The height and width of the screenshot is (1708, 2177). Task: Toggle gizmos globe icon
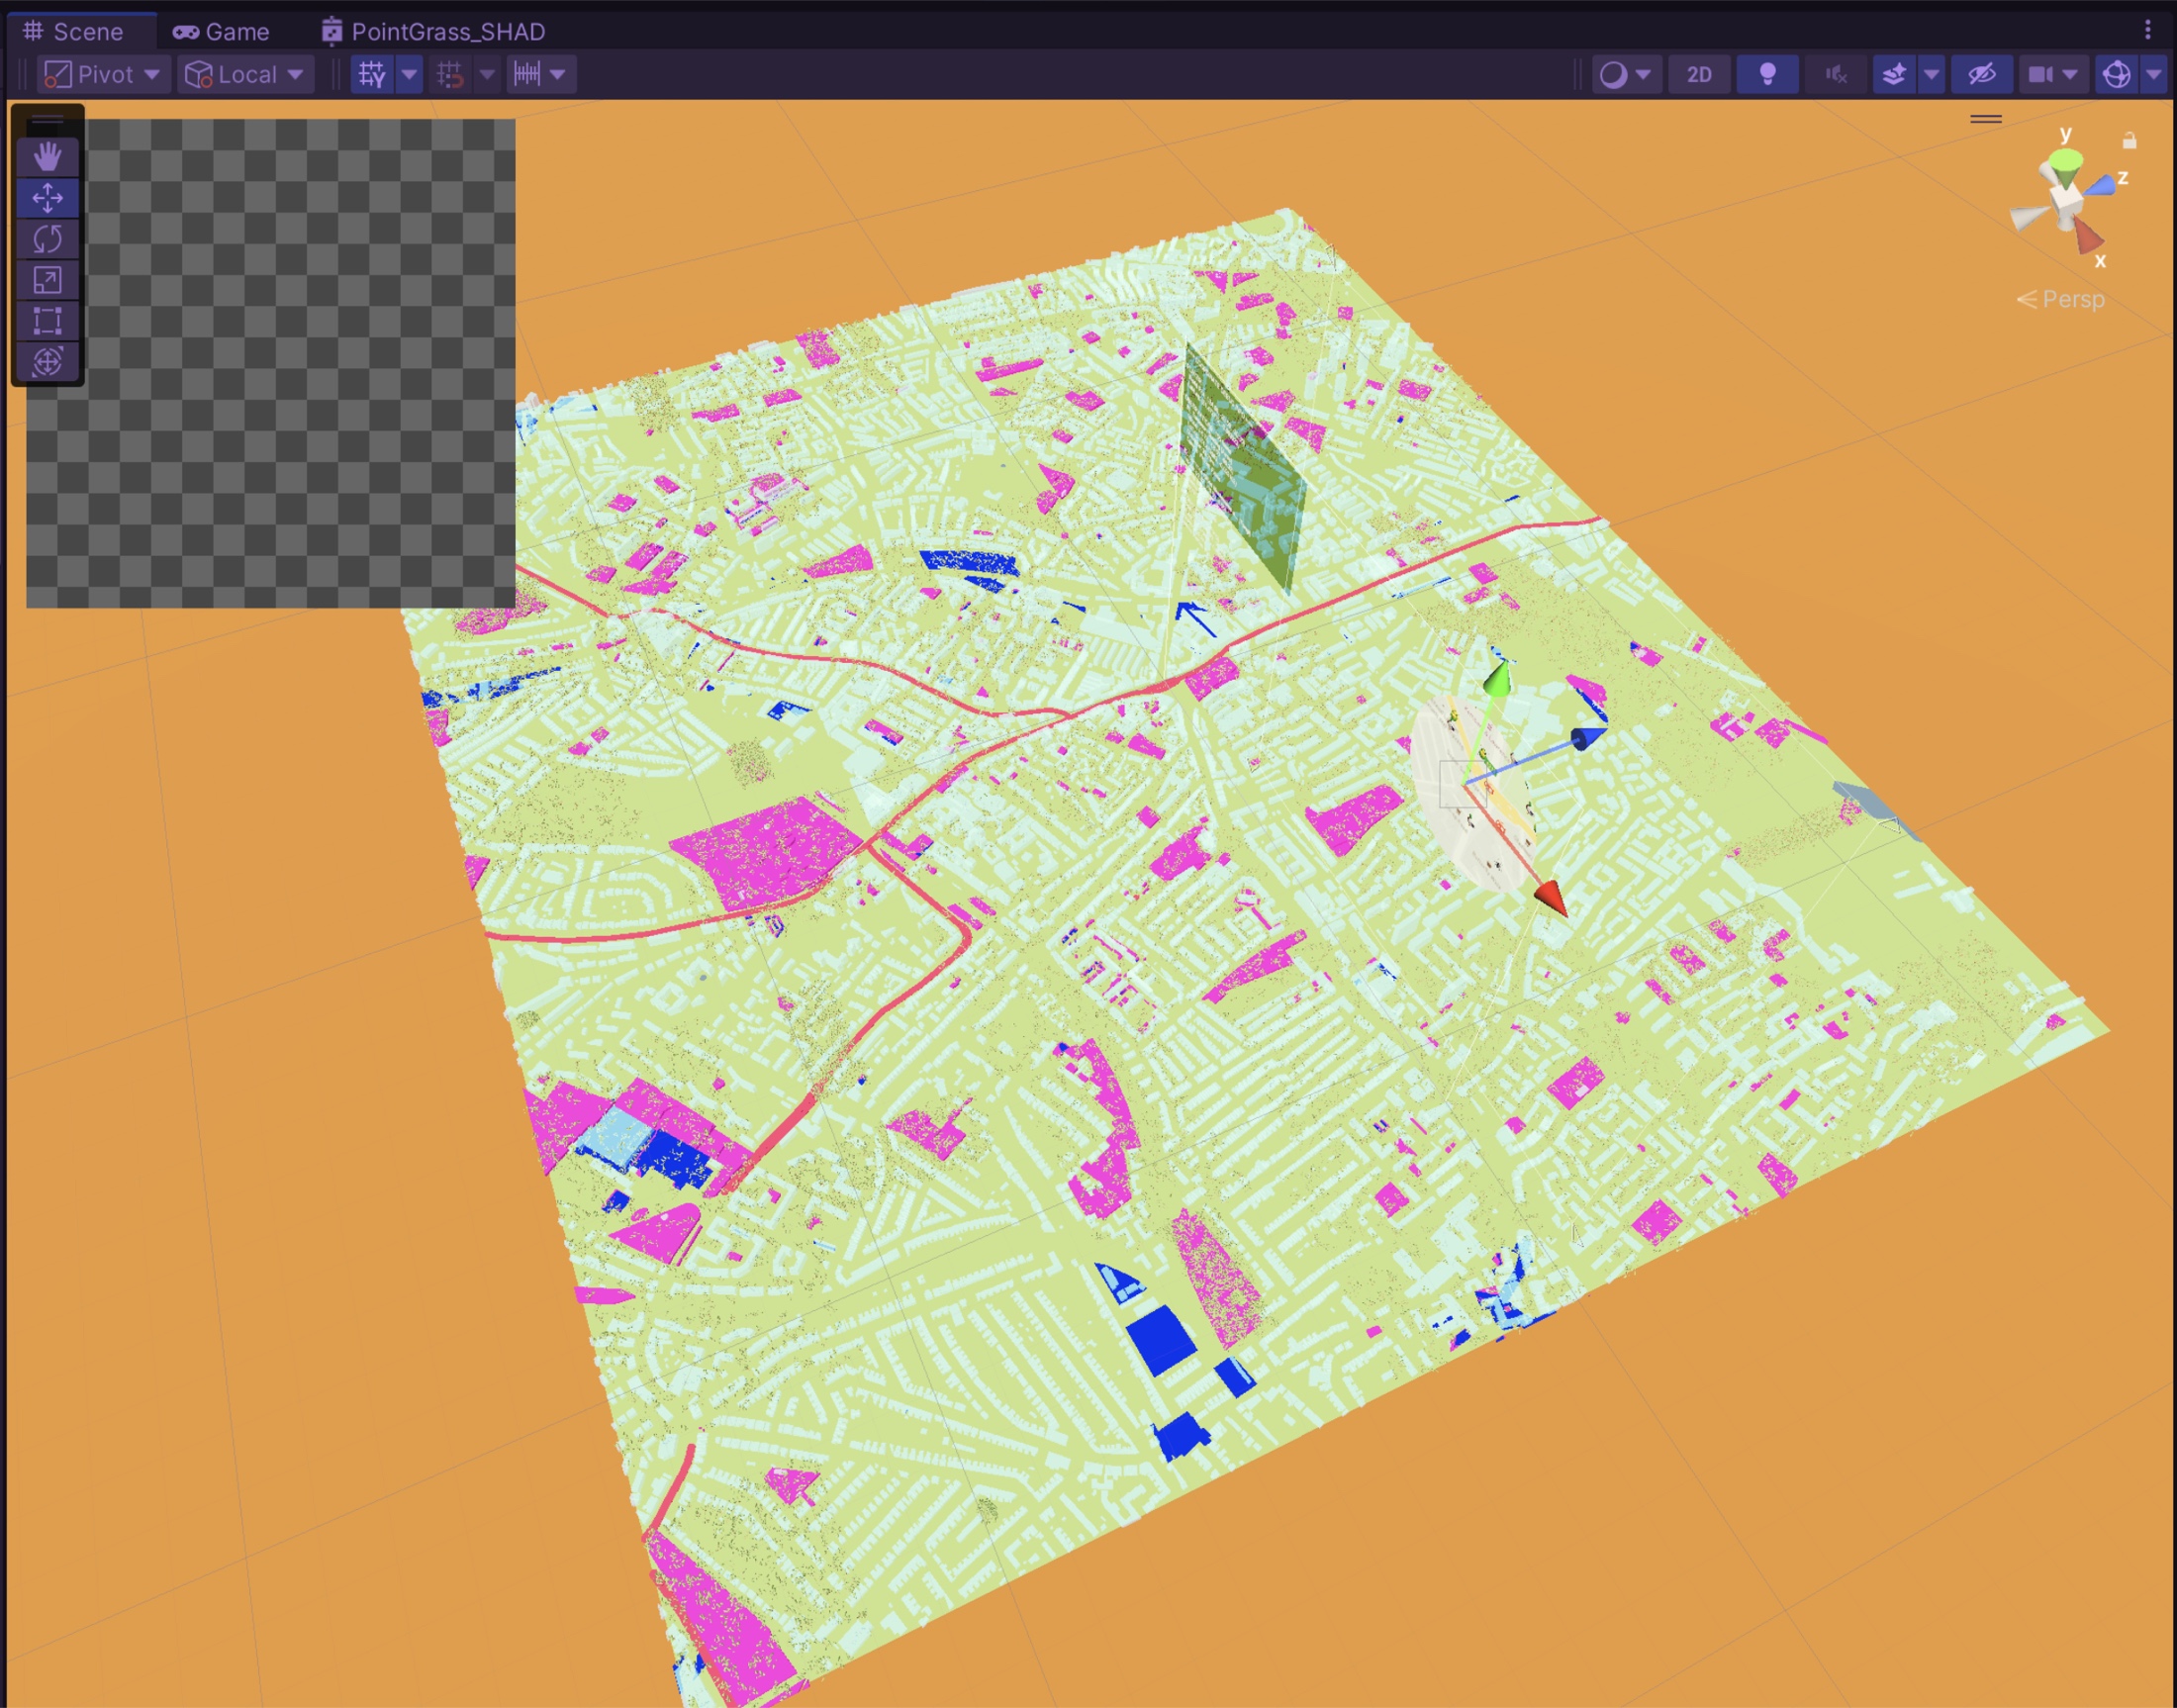point(2117,74)
